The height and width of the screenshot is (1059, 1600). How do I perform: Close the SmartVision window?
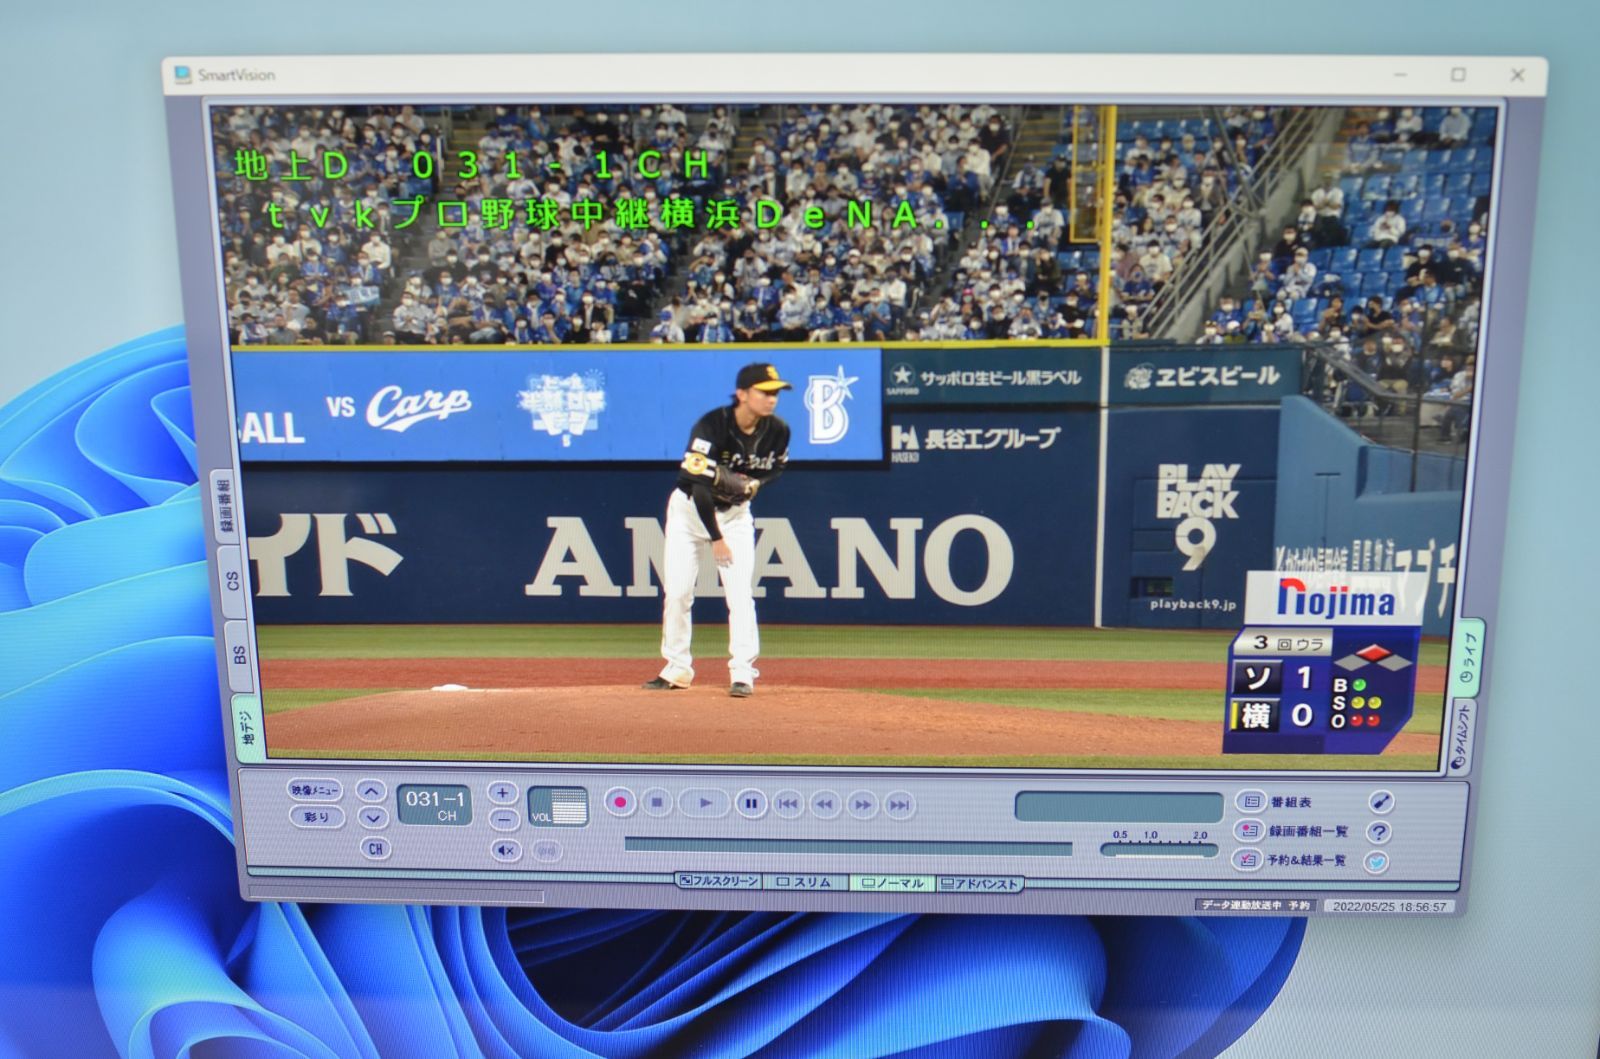tap(1517, 75)
